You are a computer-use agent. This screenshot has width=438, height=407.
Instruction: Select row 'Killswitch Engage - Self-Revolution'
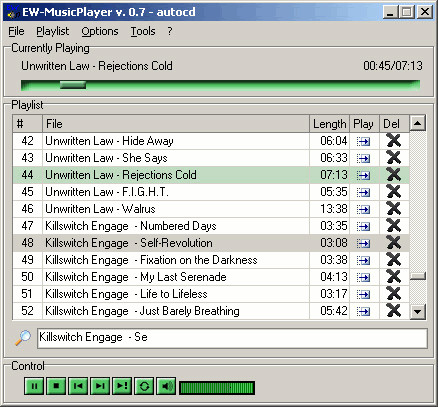[211, 243]
